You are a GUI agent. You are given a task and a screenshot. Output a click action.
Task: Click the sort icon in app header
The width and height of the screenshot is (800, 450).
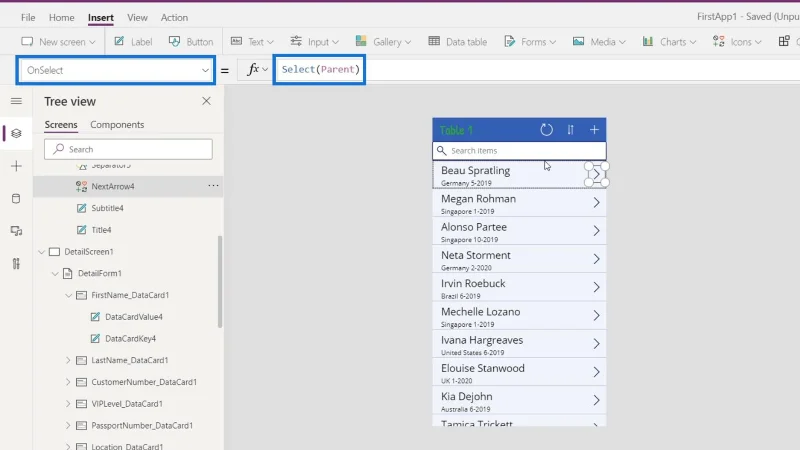click(570, 130)
